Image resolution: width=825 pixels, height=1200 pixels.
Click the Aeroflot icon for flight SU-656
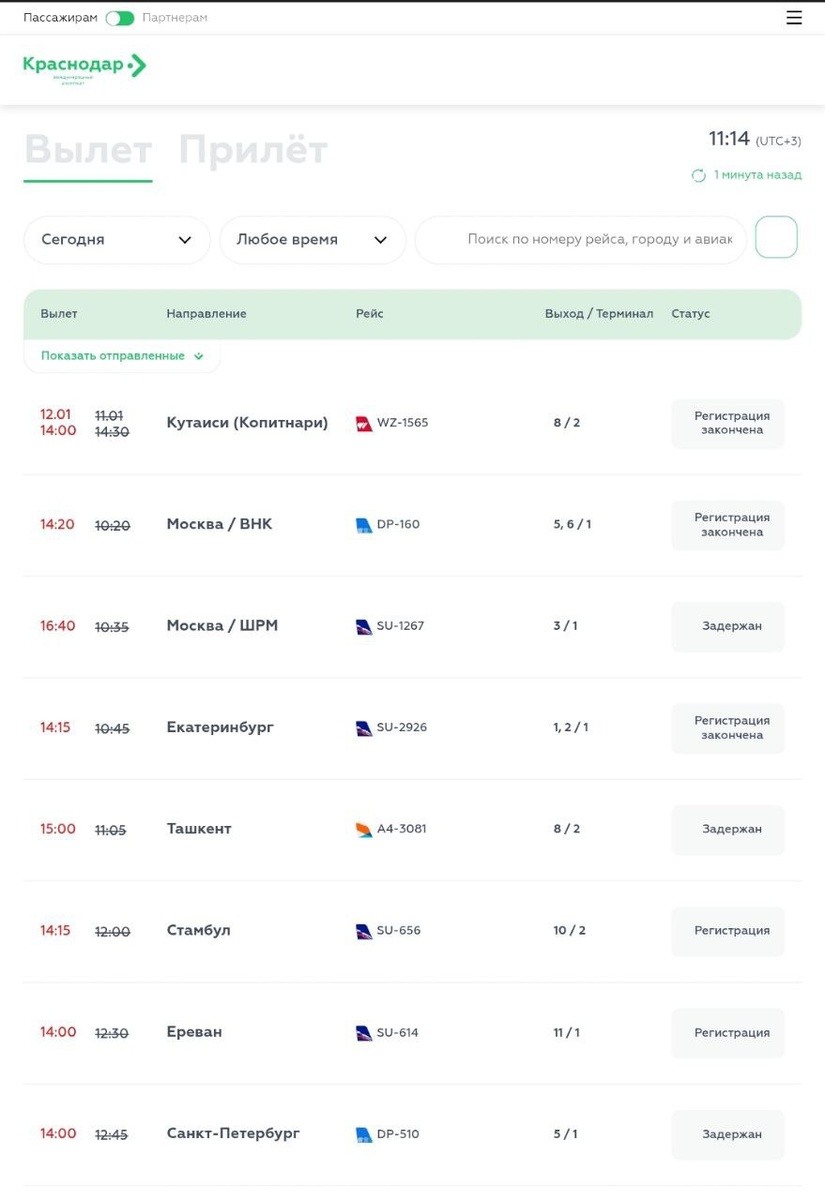pos(364,931)
